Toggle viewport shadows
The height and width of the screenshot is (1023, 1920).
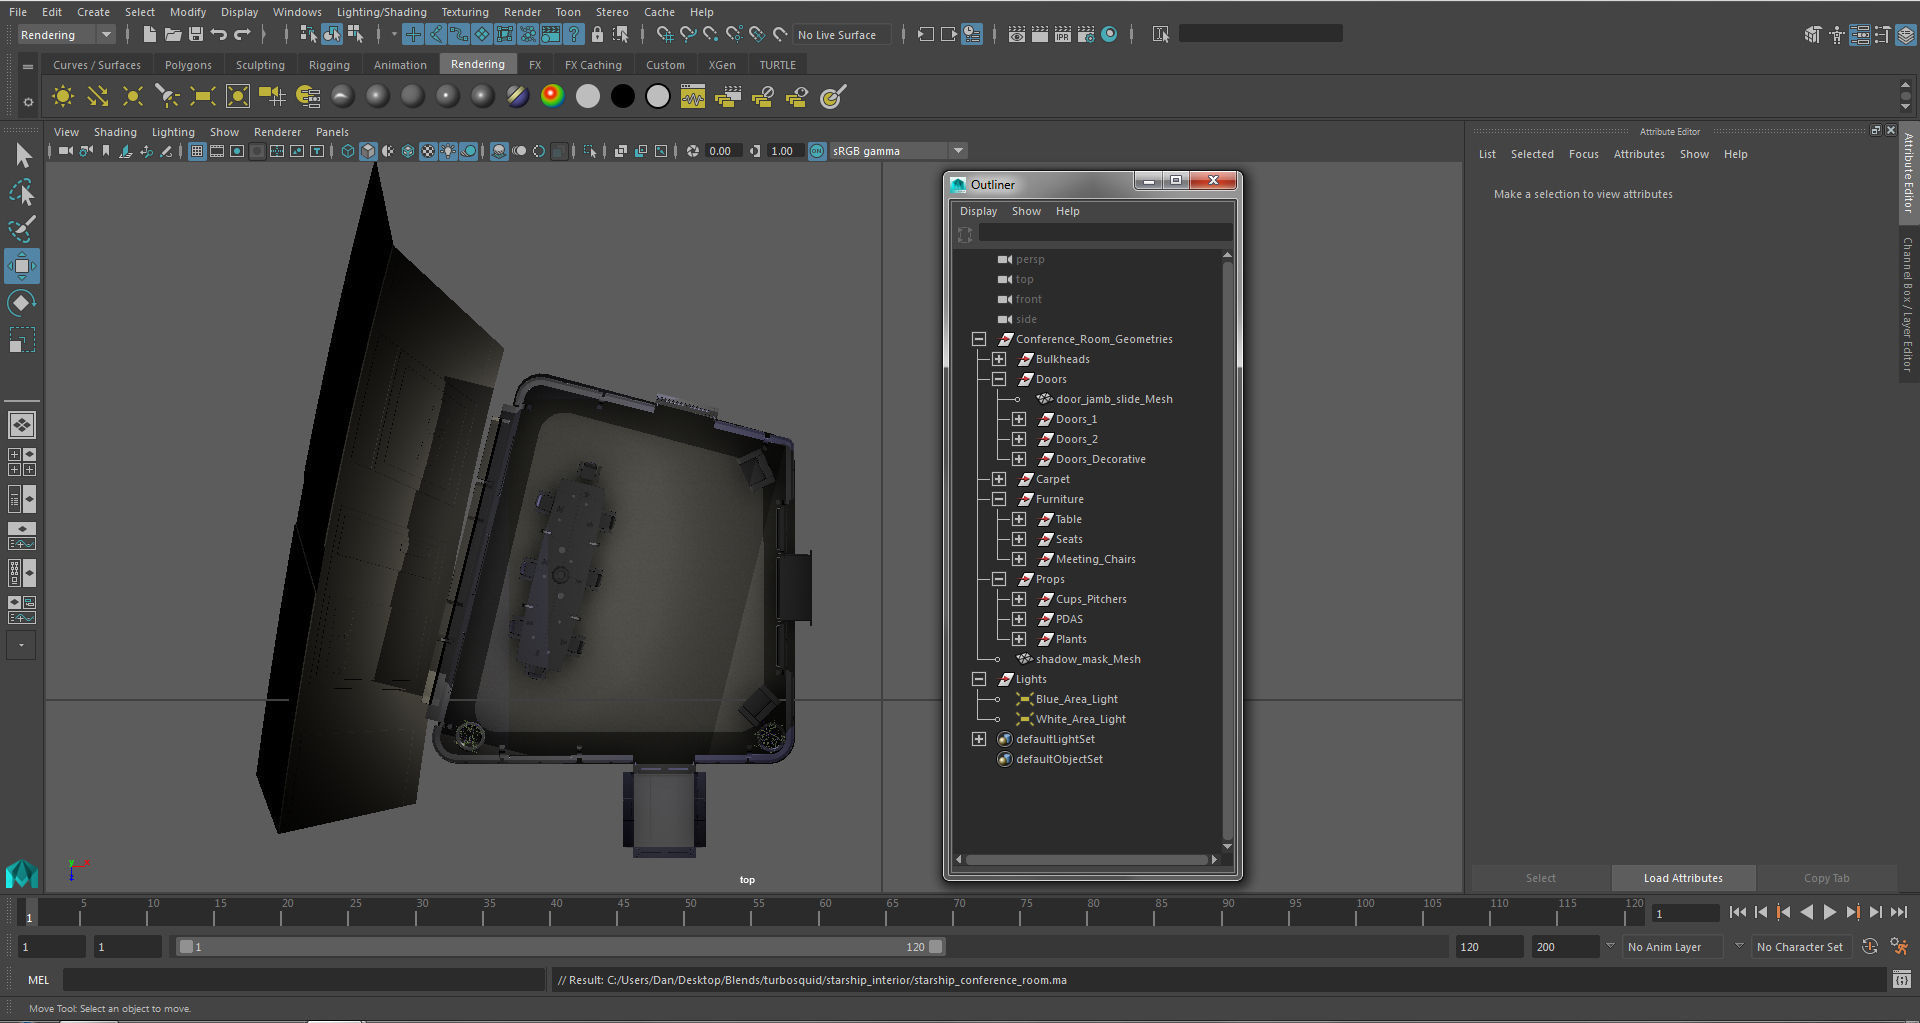pos(468,151)
